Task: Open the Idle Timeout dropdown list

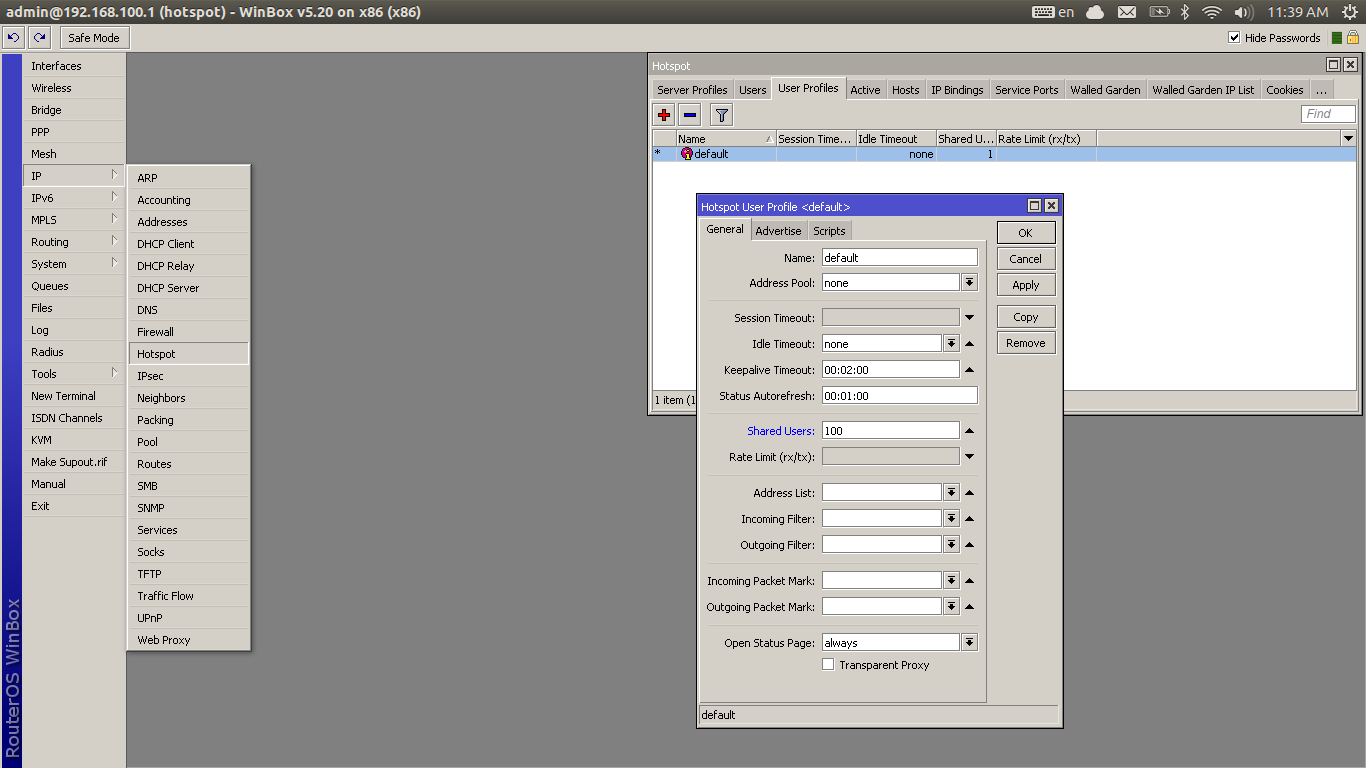Action: 951,344
